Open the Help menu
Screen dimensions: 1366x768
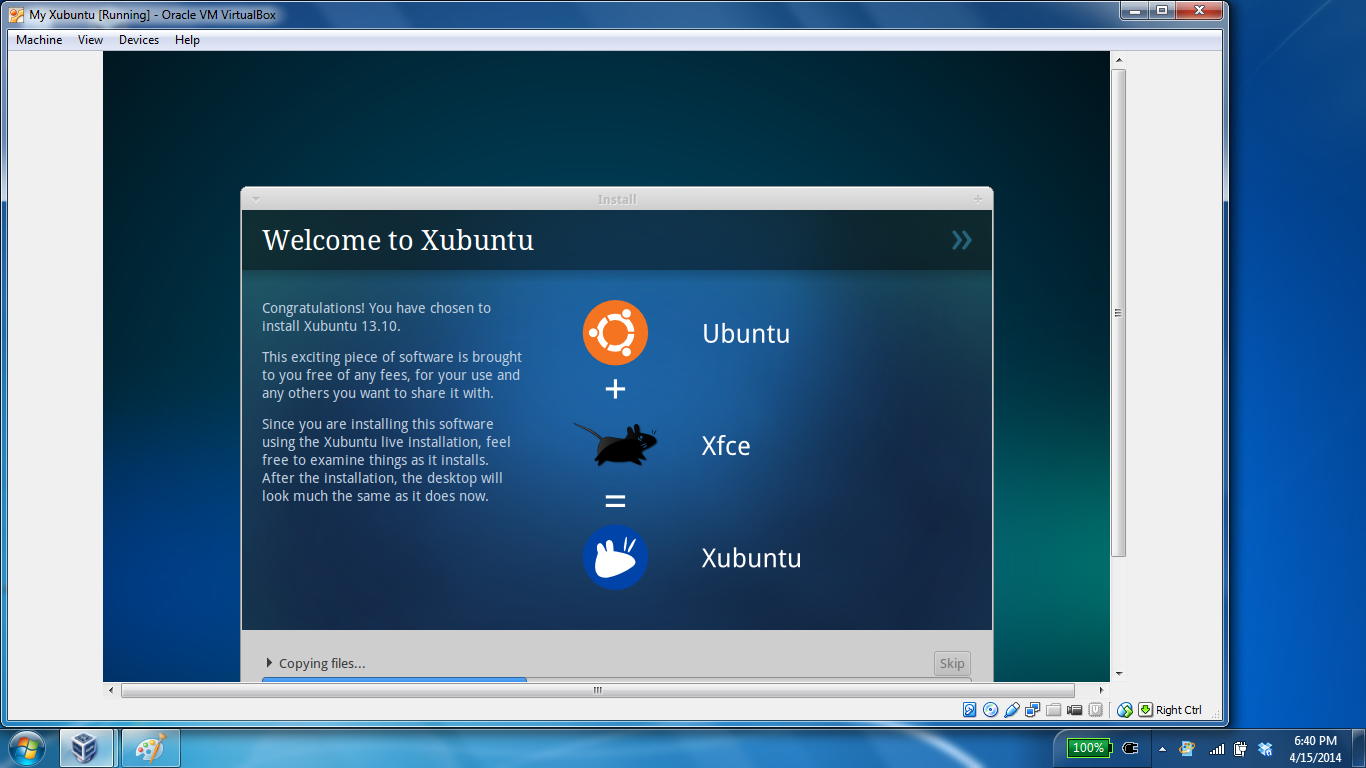187,40
